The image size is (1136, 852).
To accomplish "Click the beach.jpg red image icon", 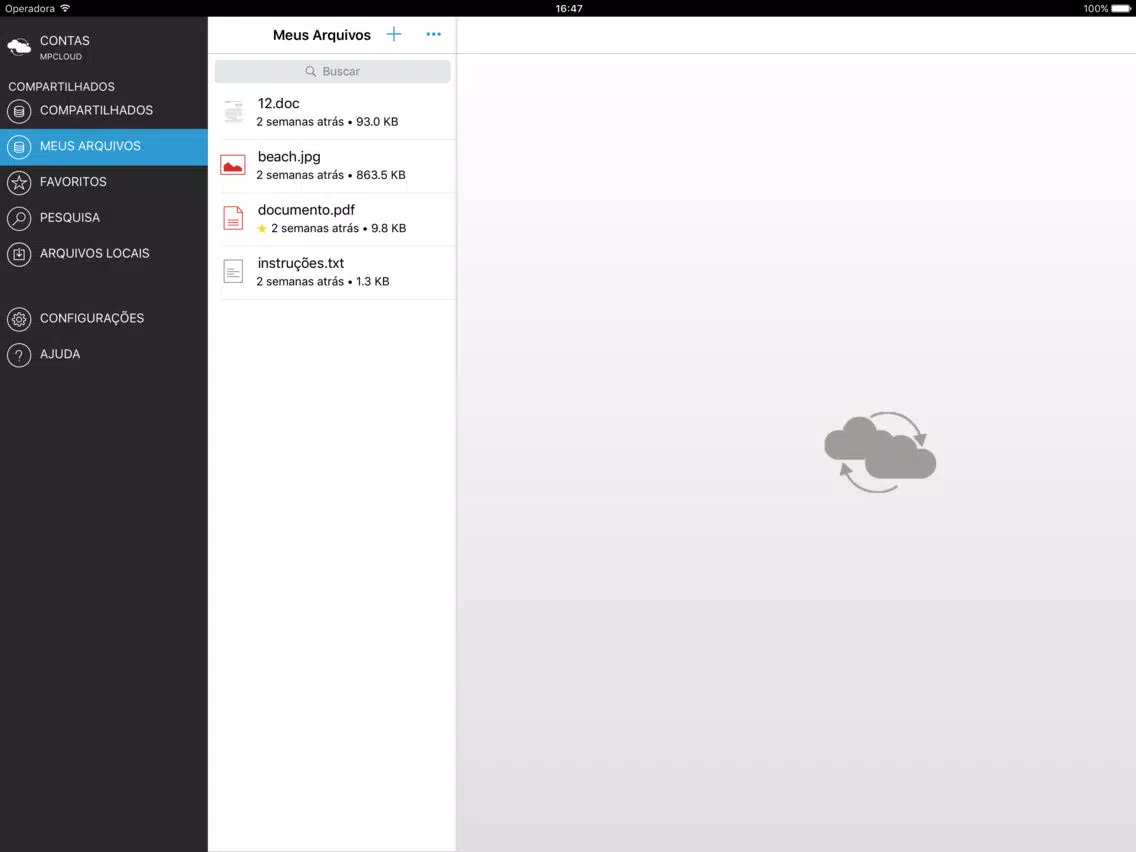I will (233, 165).
